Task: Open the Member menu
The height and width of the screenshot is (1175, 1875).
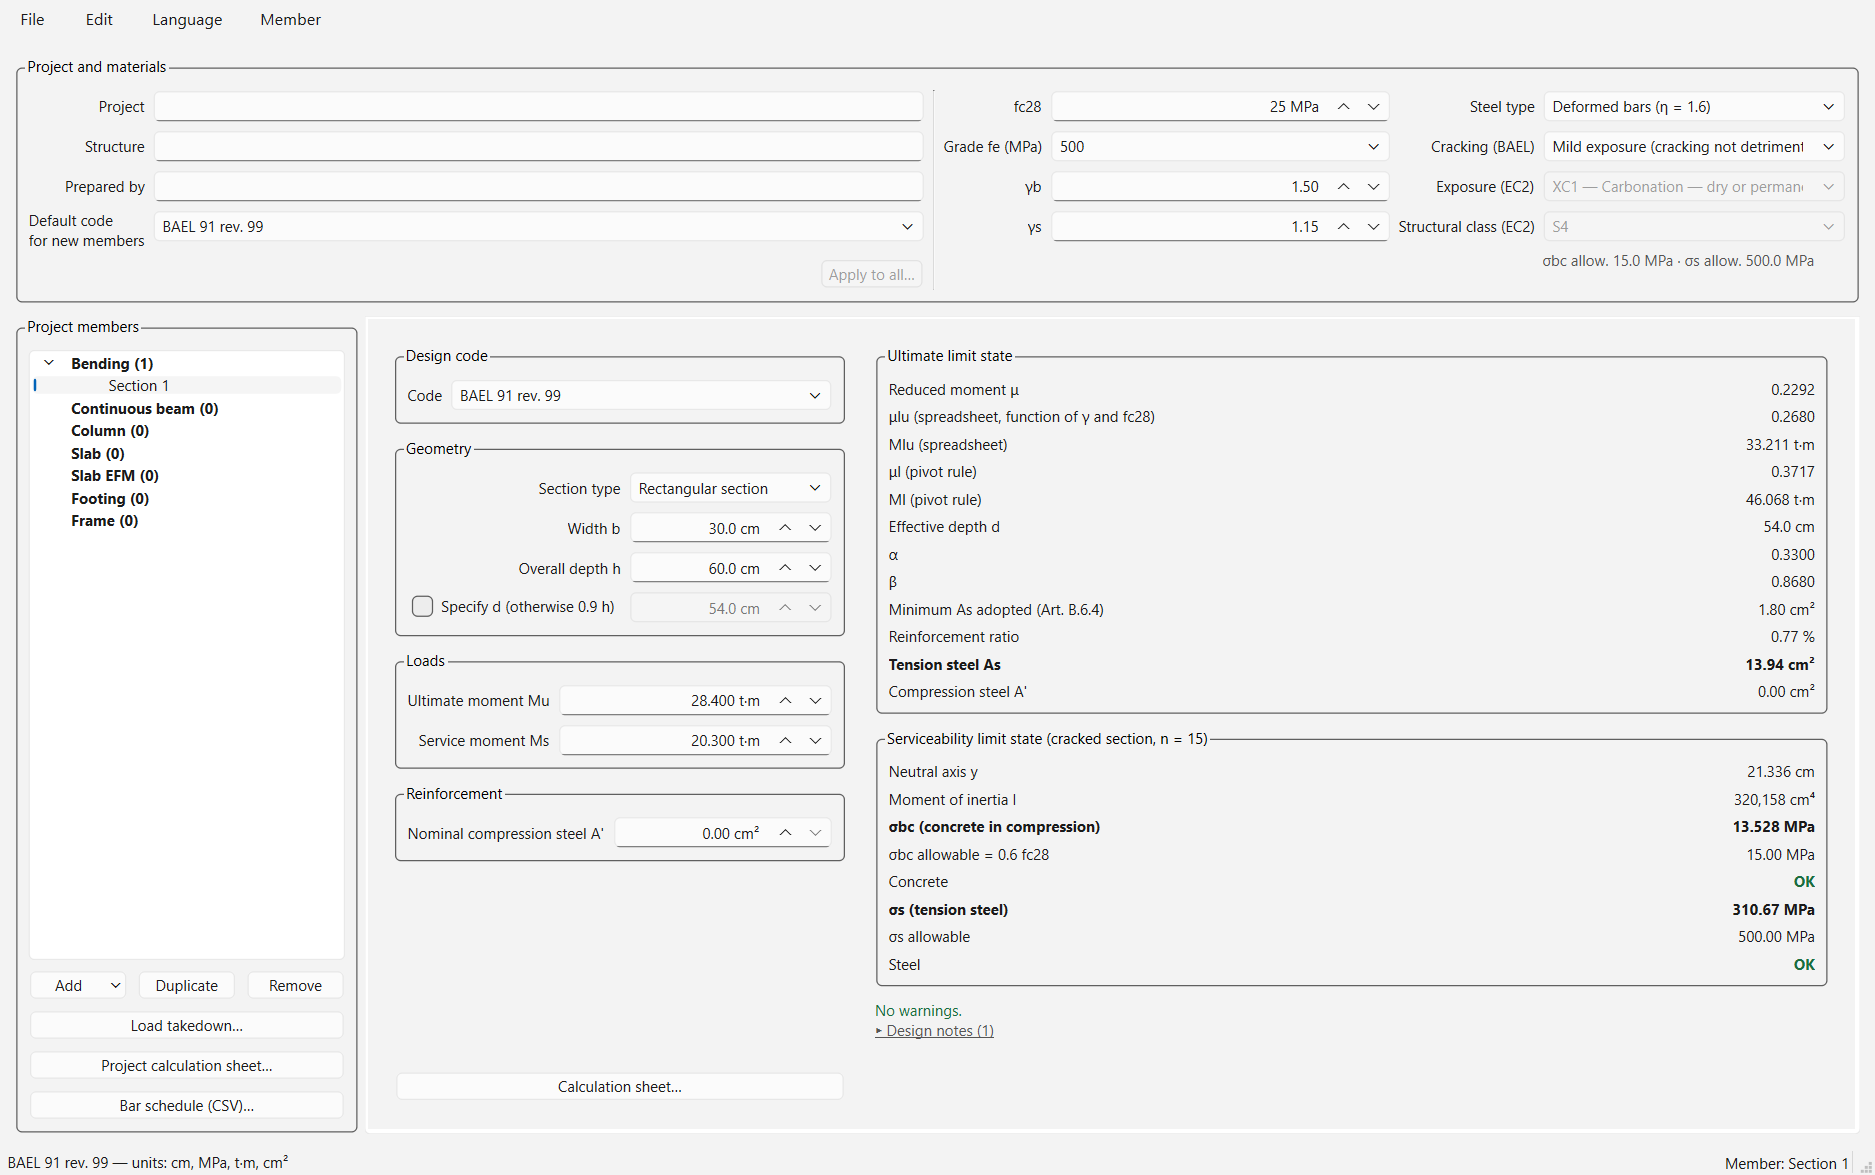Action: point(290,20)
